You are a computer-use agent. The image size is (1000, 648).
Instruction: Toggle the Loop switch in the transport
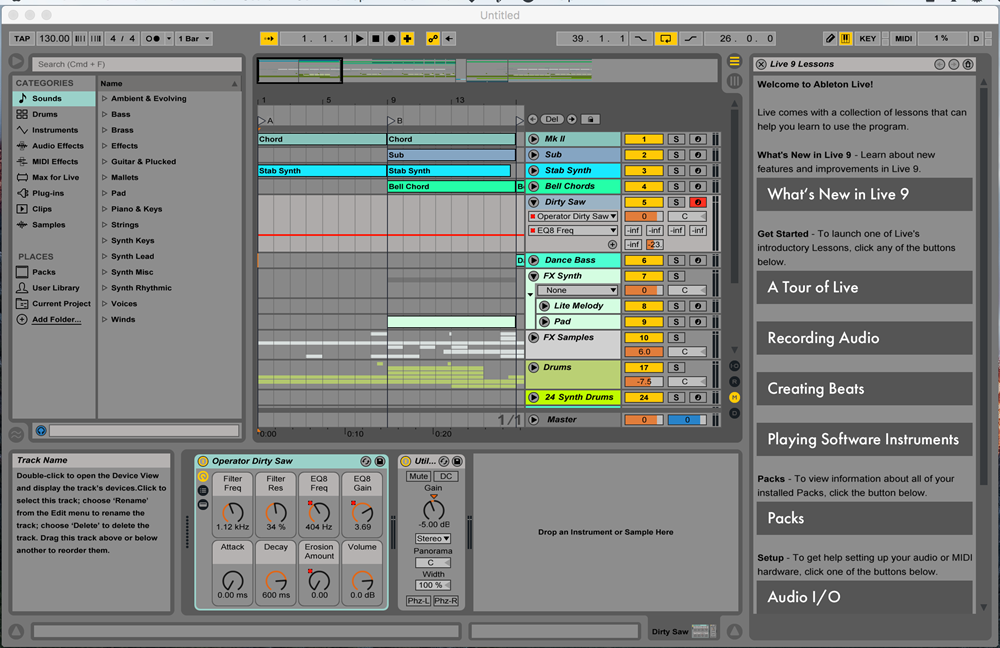pos(665,39)
